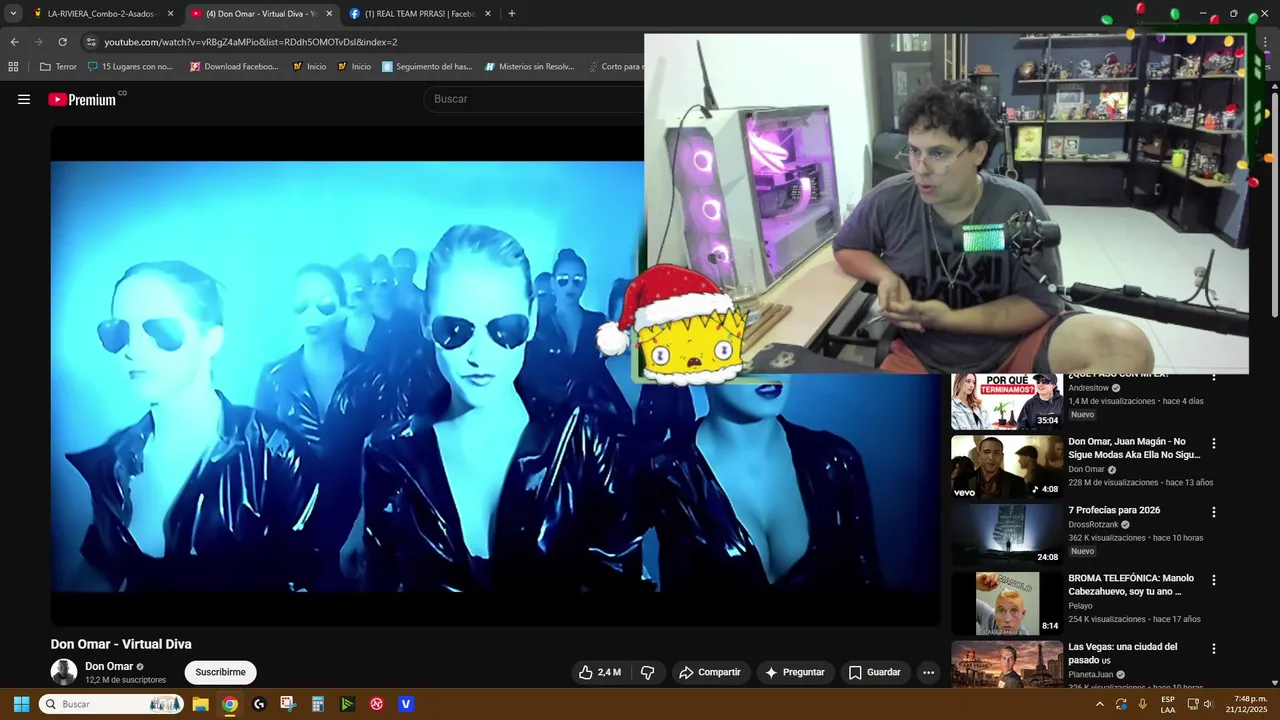Click the tray microphone icon
This screenshot has height=720, width=1280.
click(1142, 704)
